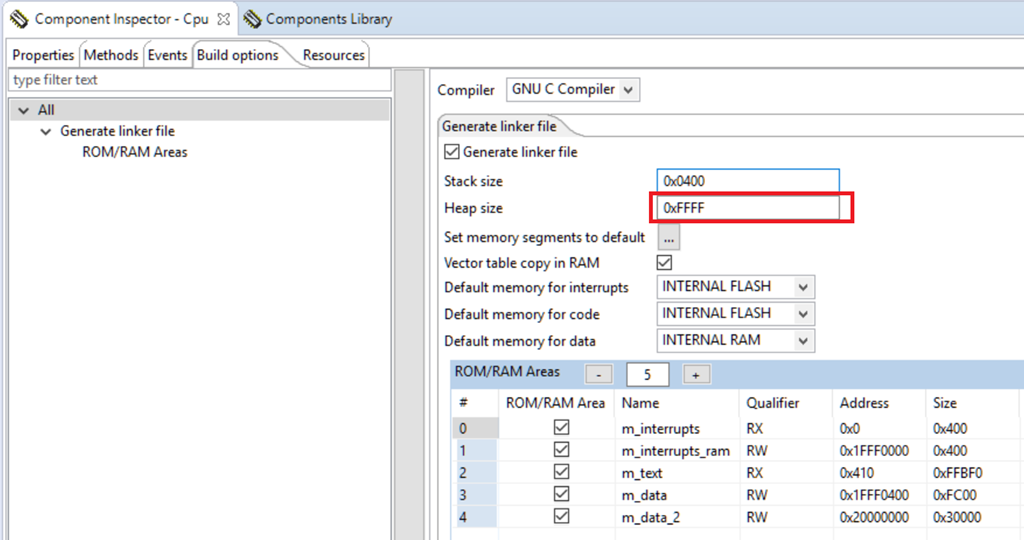The height and width of the screenshot is (540, 1024).
Task: Click the Heap size input field
Action: pyautogui.click(x=747, y=209)
